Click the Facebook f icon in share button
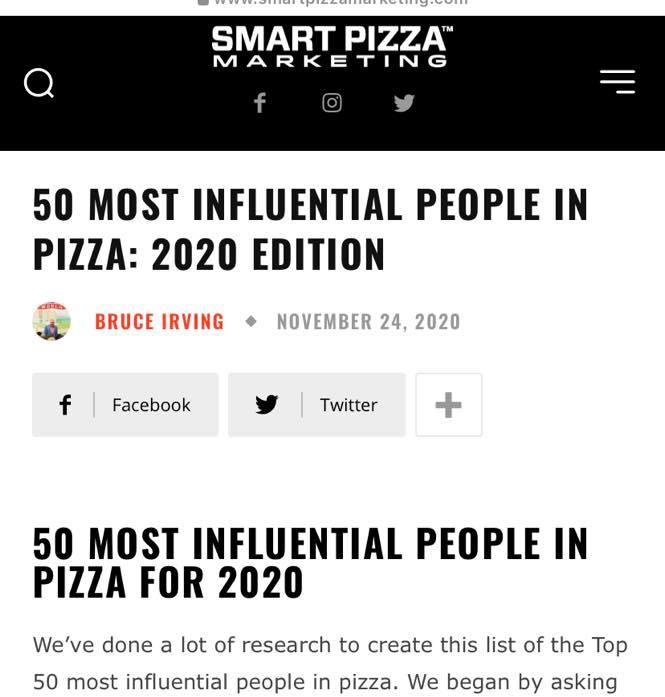This screenshot has width=665, height=697. pos(65,405)
